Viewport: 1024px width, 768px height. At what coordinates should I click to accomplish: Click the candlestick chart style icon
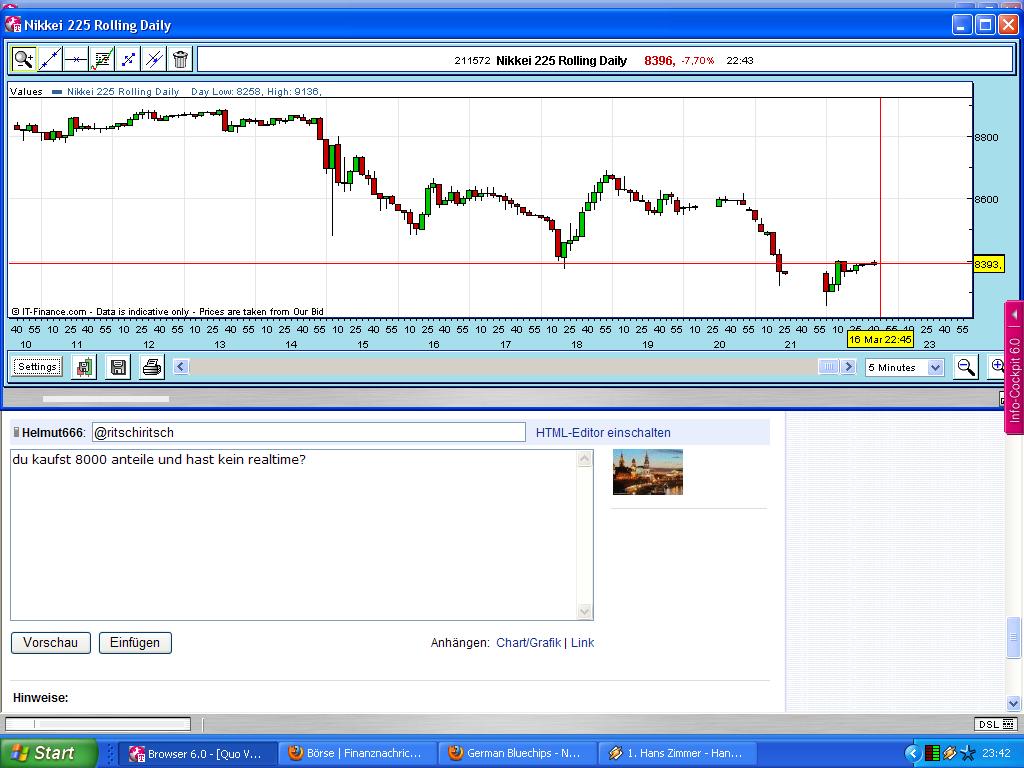point(84,367)
